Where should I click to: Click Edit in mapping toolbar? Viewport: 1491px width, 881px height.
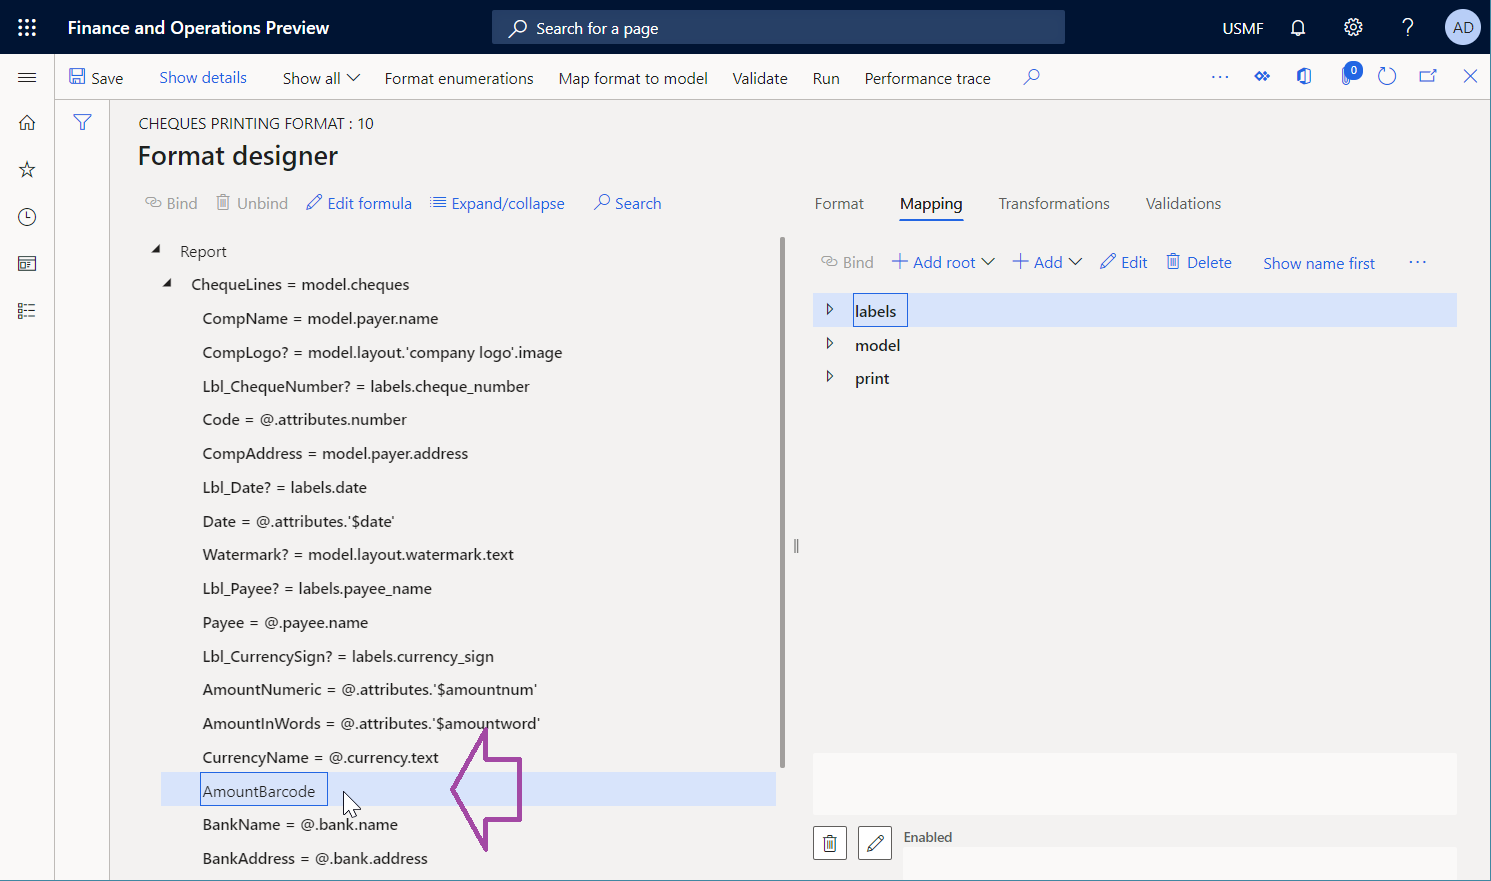click(1124, 262)
